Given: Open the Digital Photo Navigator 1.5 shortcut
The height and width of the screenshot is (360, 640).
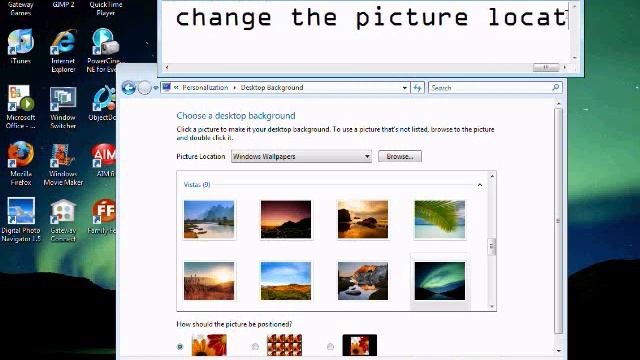Looking at the screenshot, I should tap(20, 220).
